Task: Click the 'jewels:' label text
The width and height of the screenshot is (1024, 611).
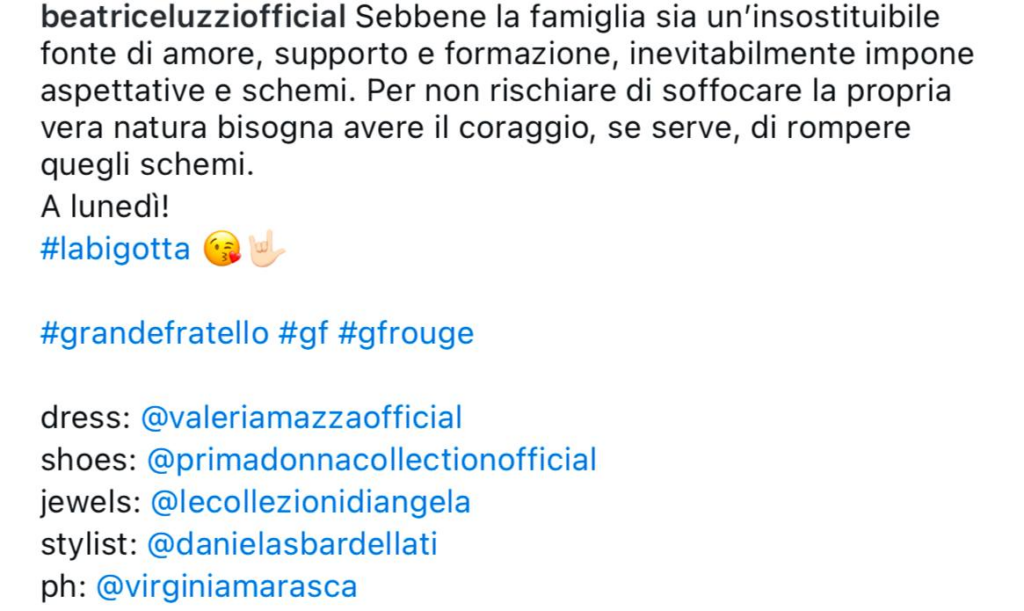Action: 91,503
